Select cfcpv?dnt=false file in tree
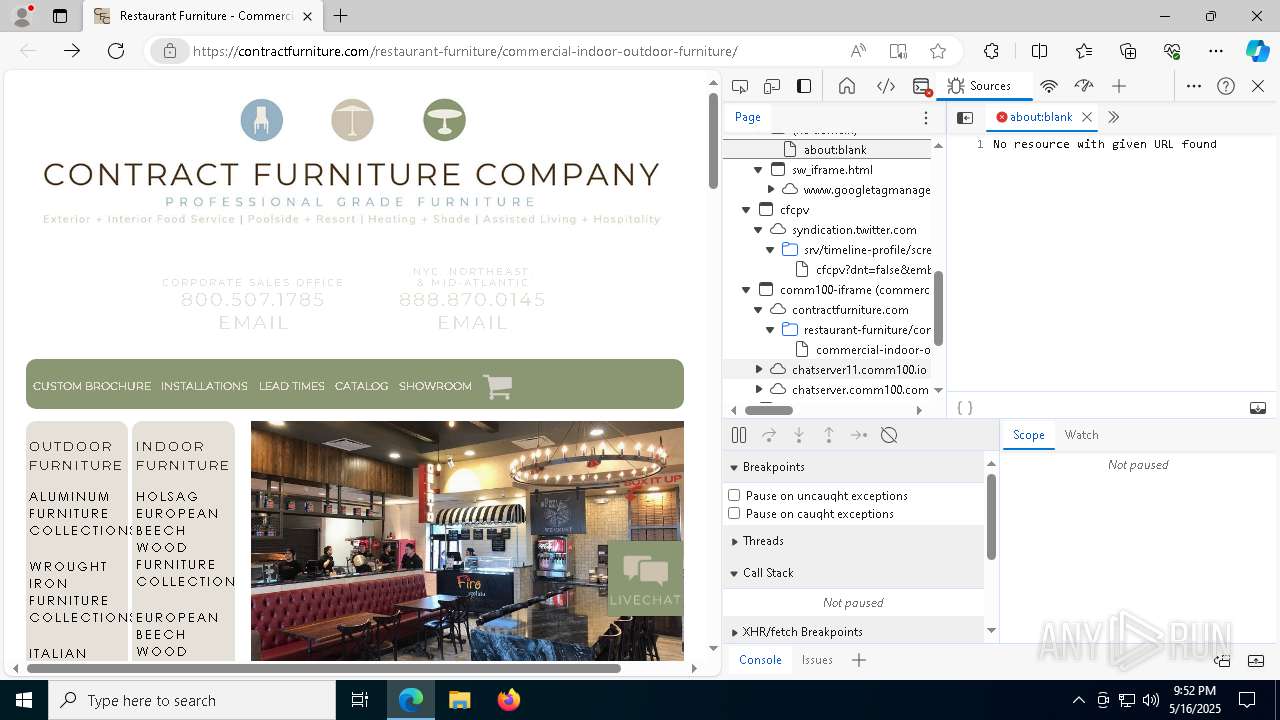Viewport: 1280px width, 720px height. (x=872, y=270)
